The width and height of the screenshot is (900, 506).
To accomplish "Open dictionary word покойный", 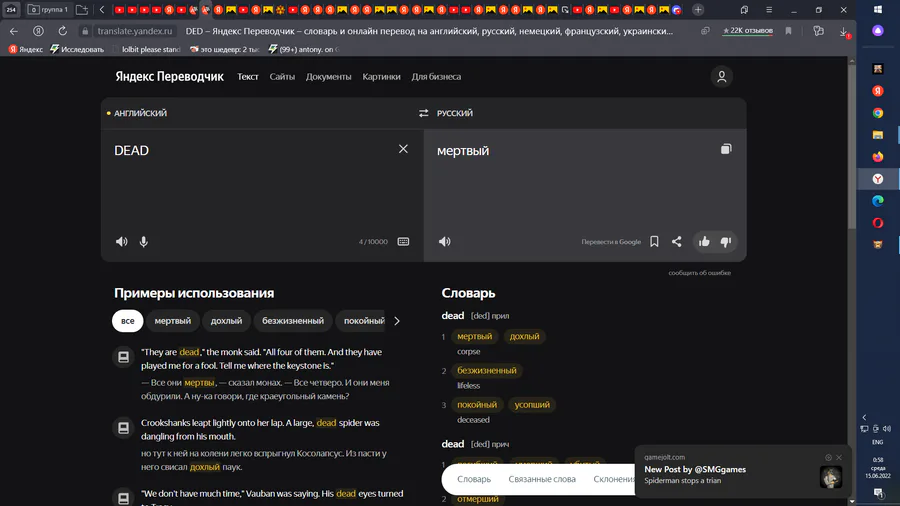I will pos(477,404).
